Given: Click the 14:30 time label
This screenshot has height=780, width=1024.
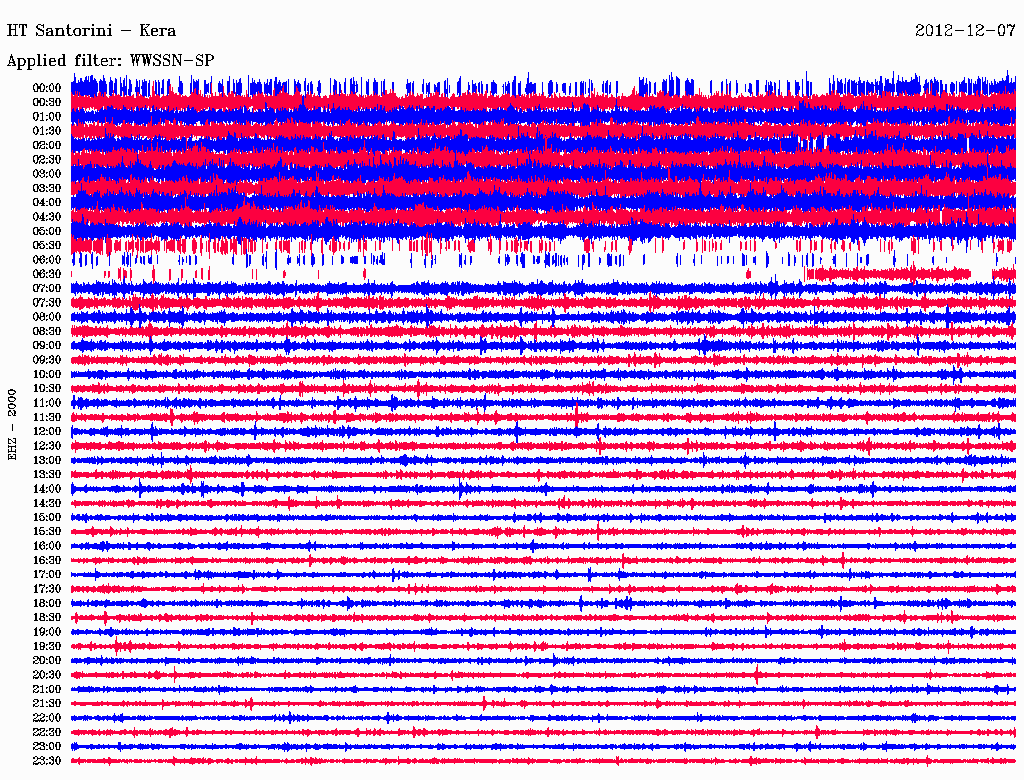Looking at the screenshot, I should (47, 504).
